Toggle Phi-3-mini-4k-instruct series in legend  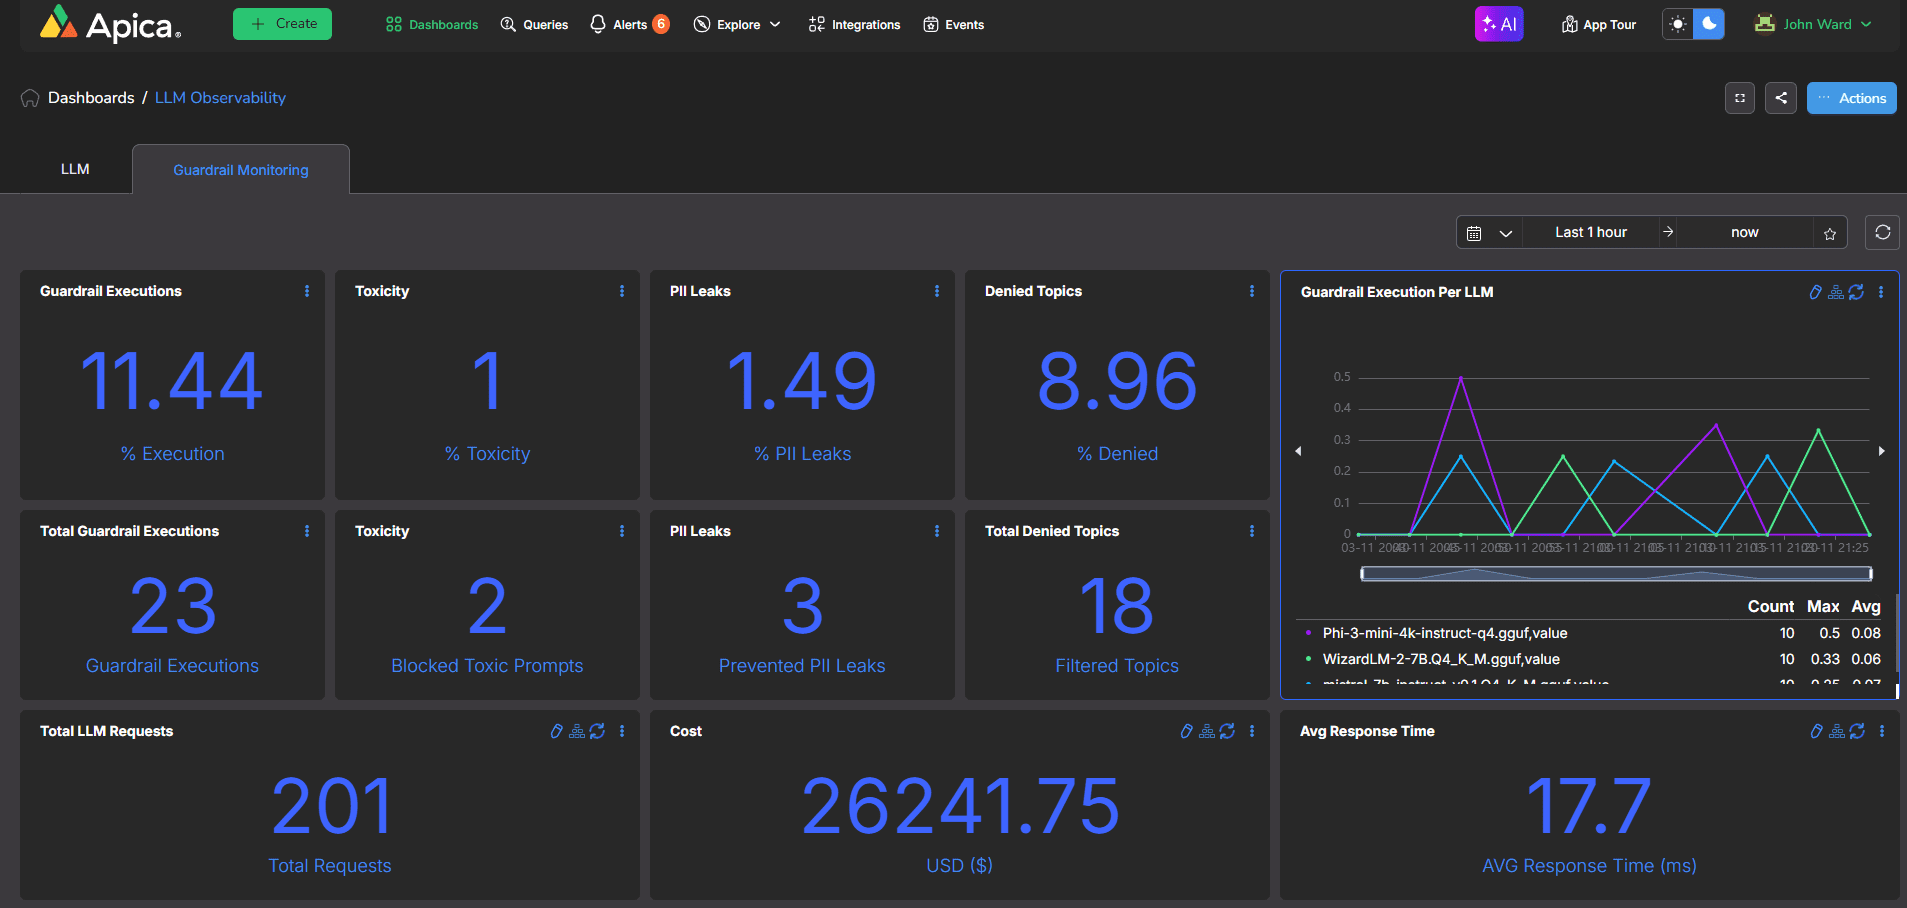[1445, 633]
